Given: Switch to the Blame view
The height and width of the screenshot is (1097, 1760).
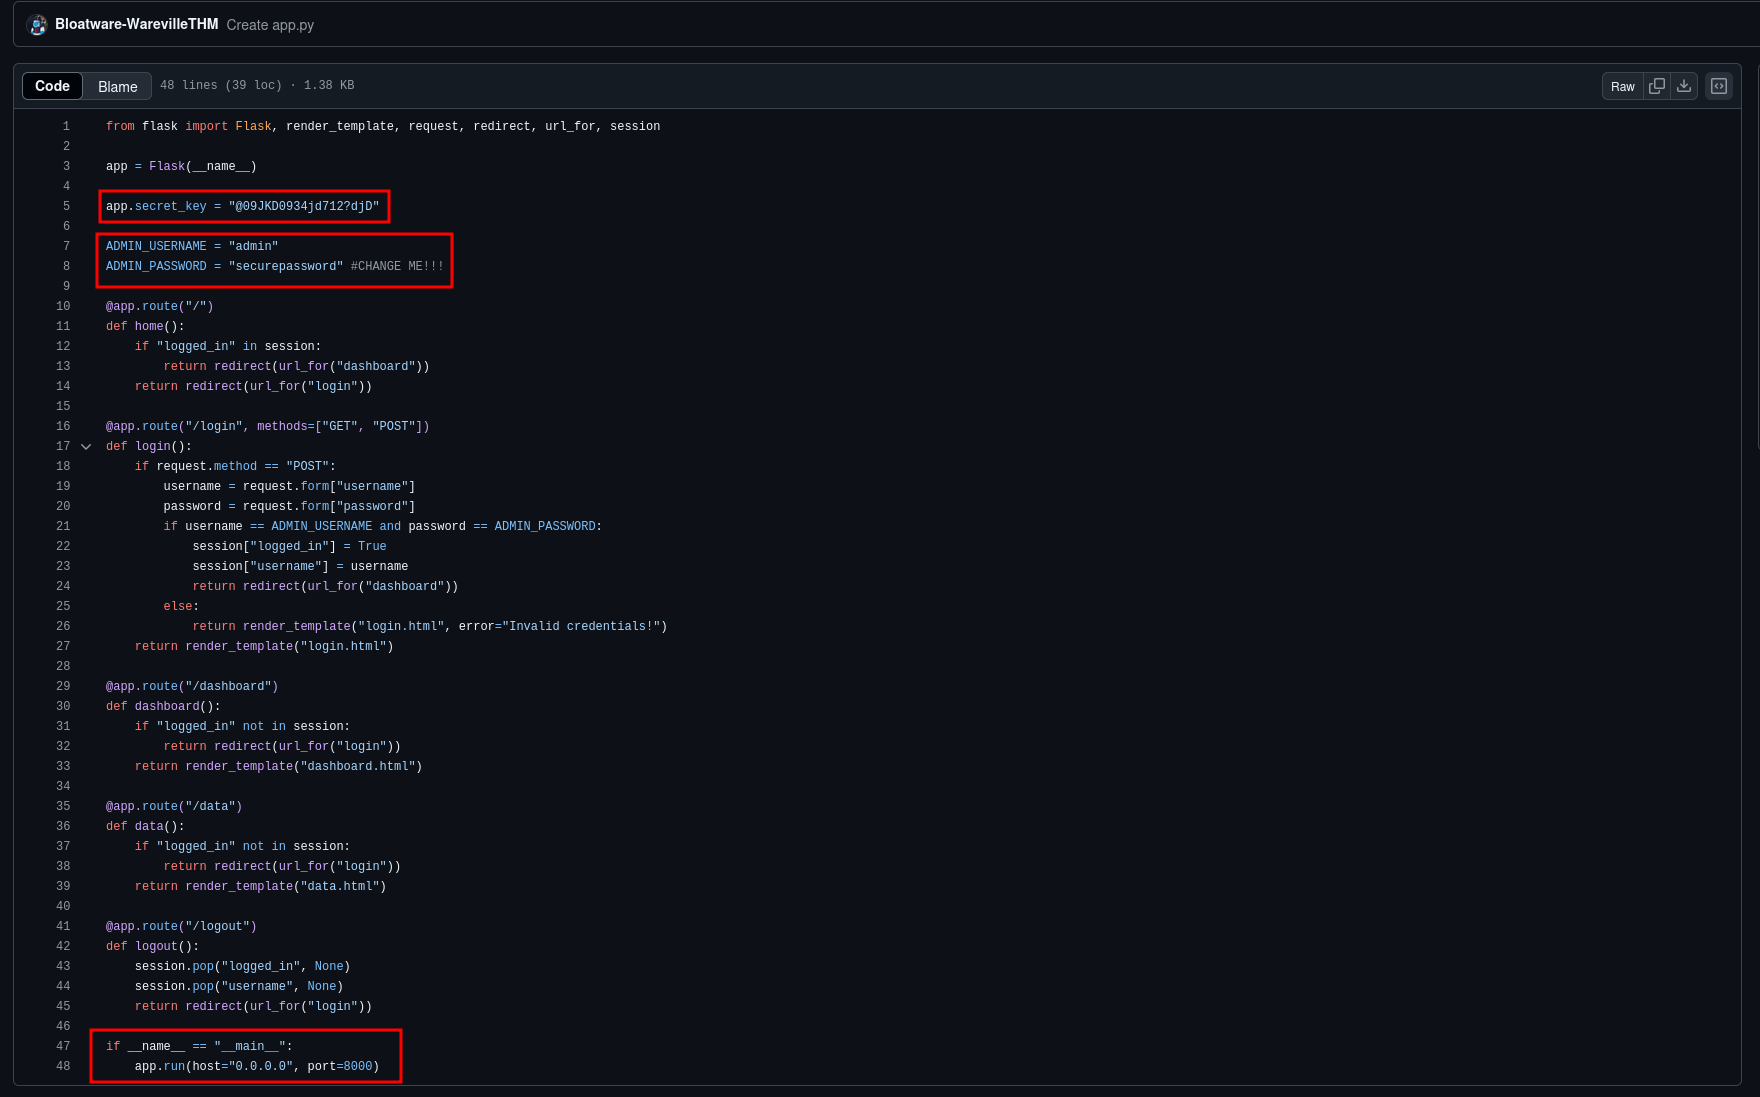Looking at the screenshot, I should pyautogui.click(x=117, y=87).
